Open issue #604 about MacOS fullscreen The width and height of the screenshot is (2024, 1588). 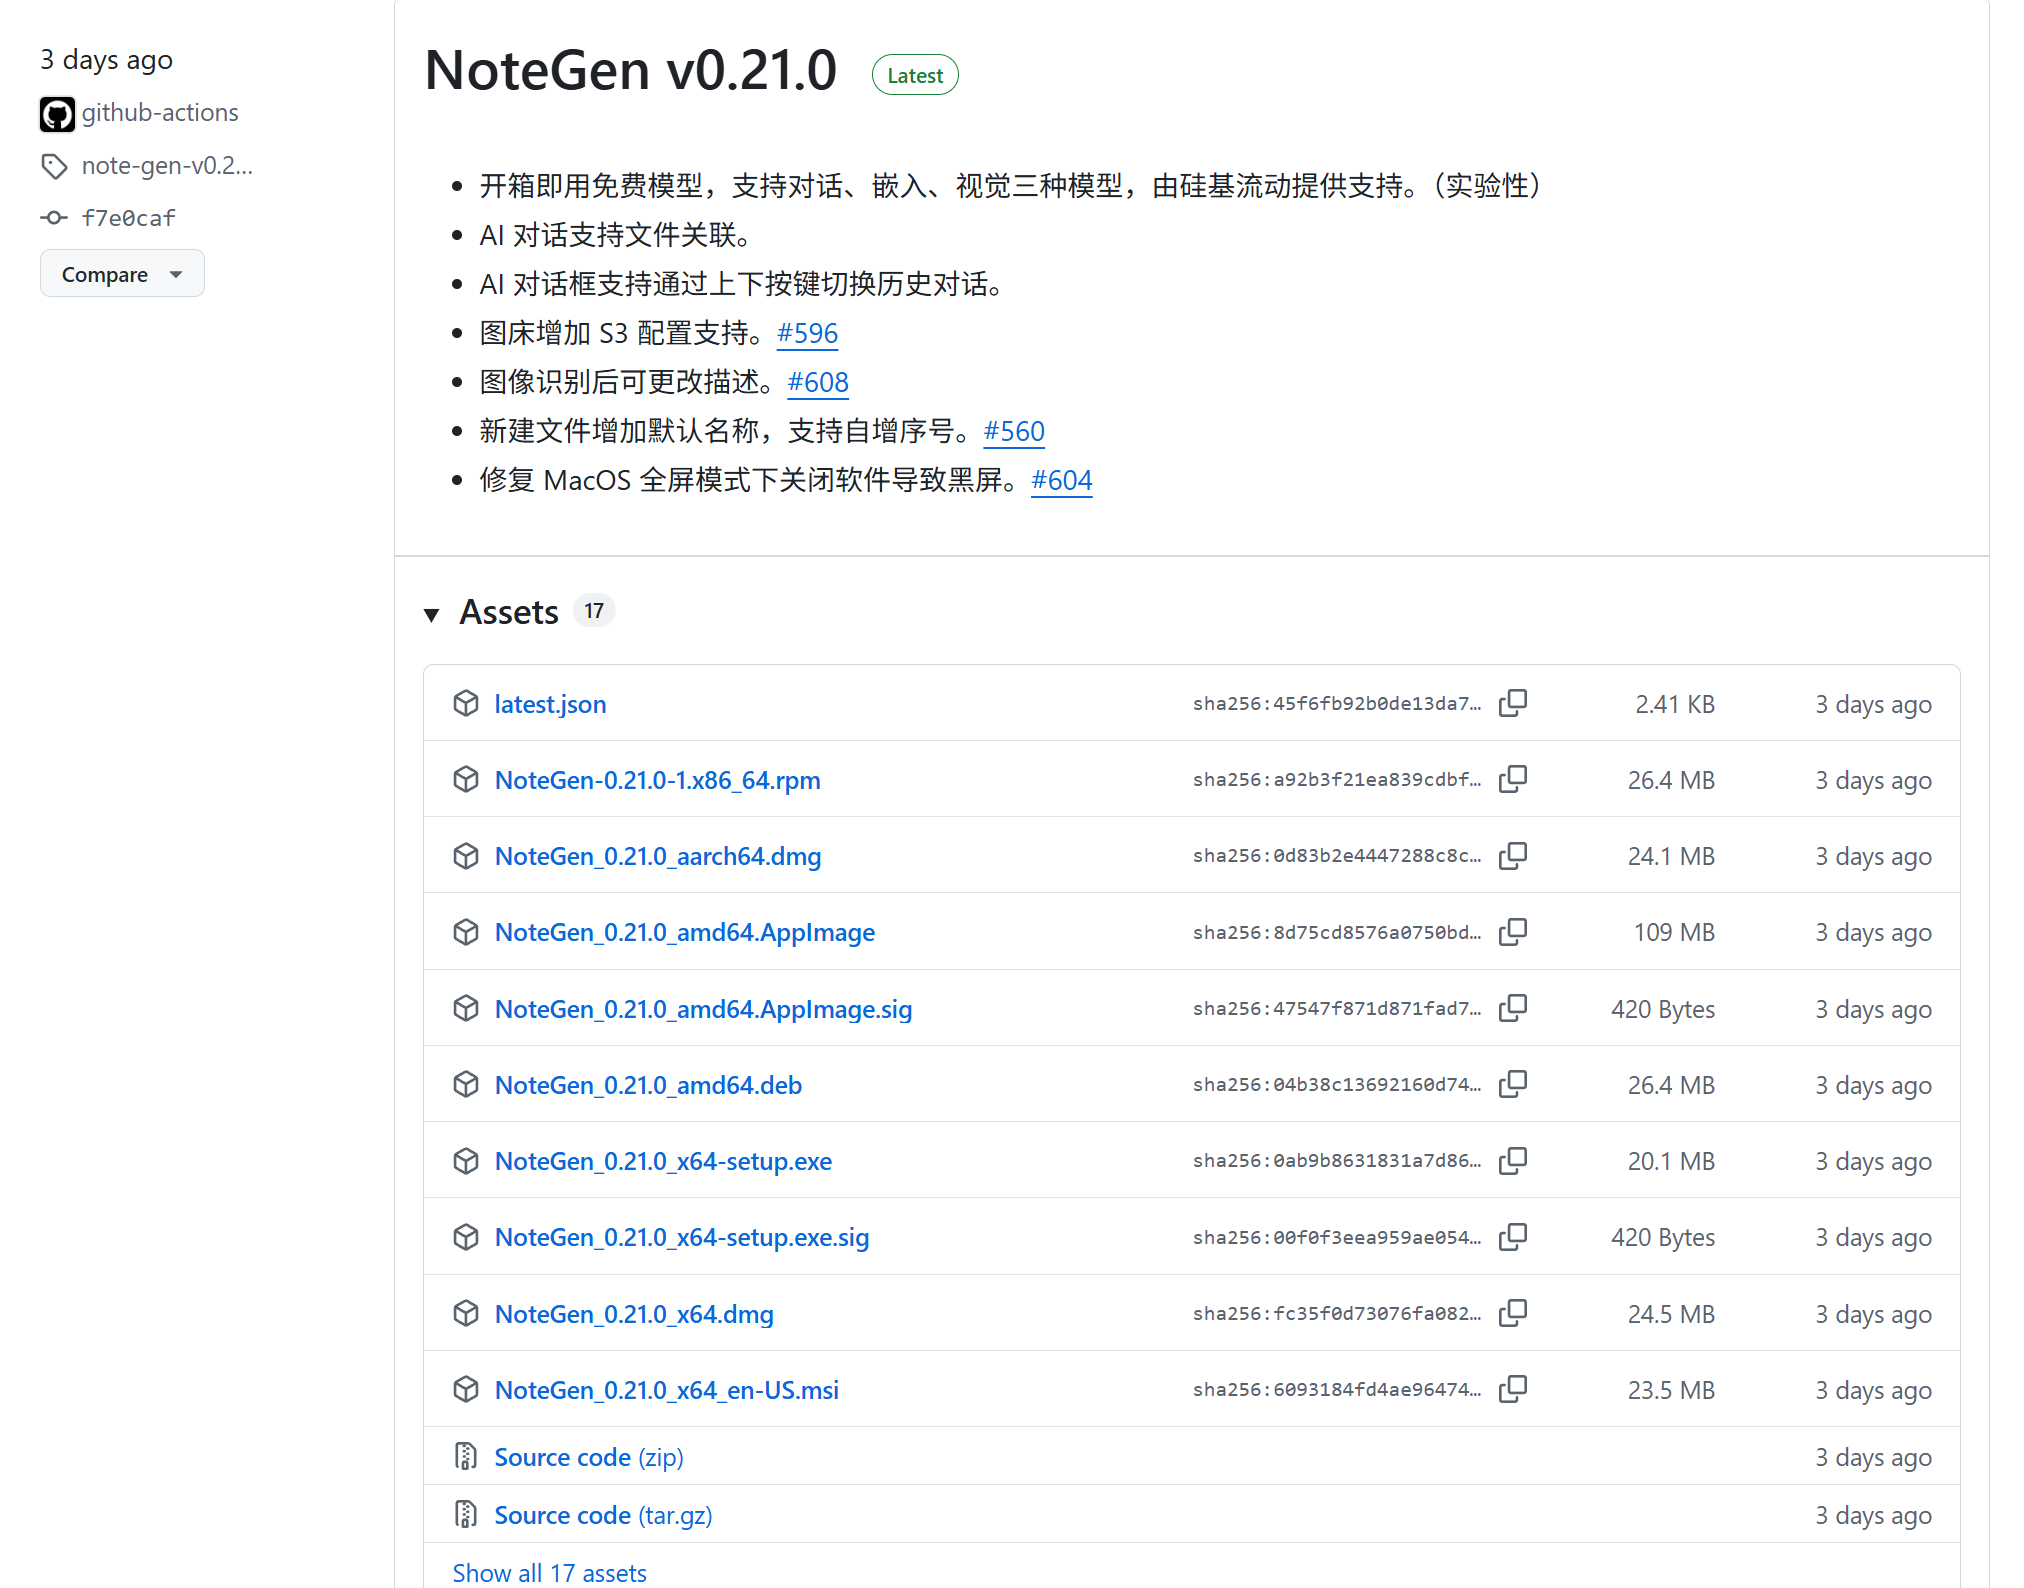coord(1061,480)
